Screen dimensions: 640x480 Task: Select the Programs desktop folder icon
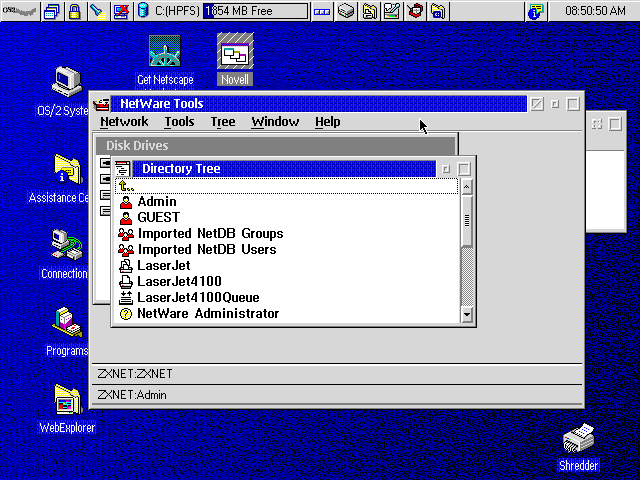pyautogui.click(x=67, y=322)
